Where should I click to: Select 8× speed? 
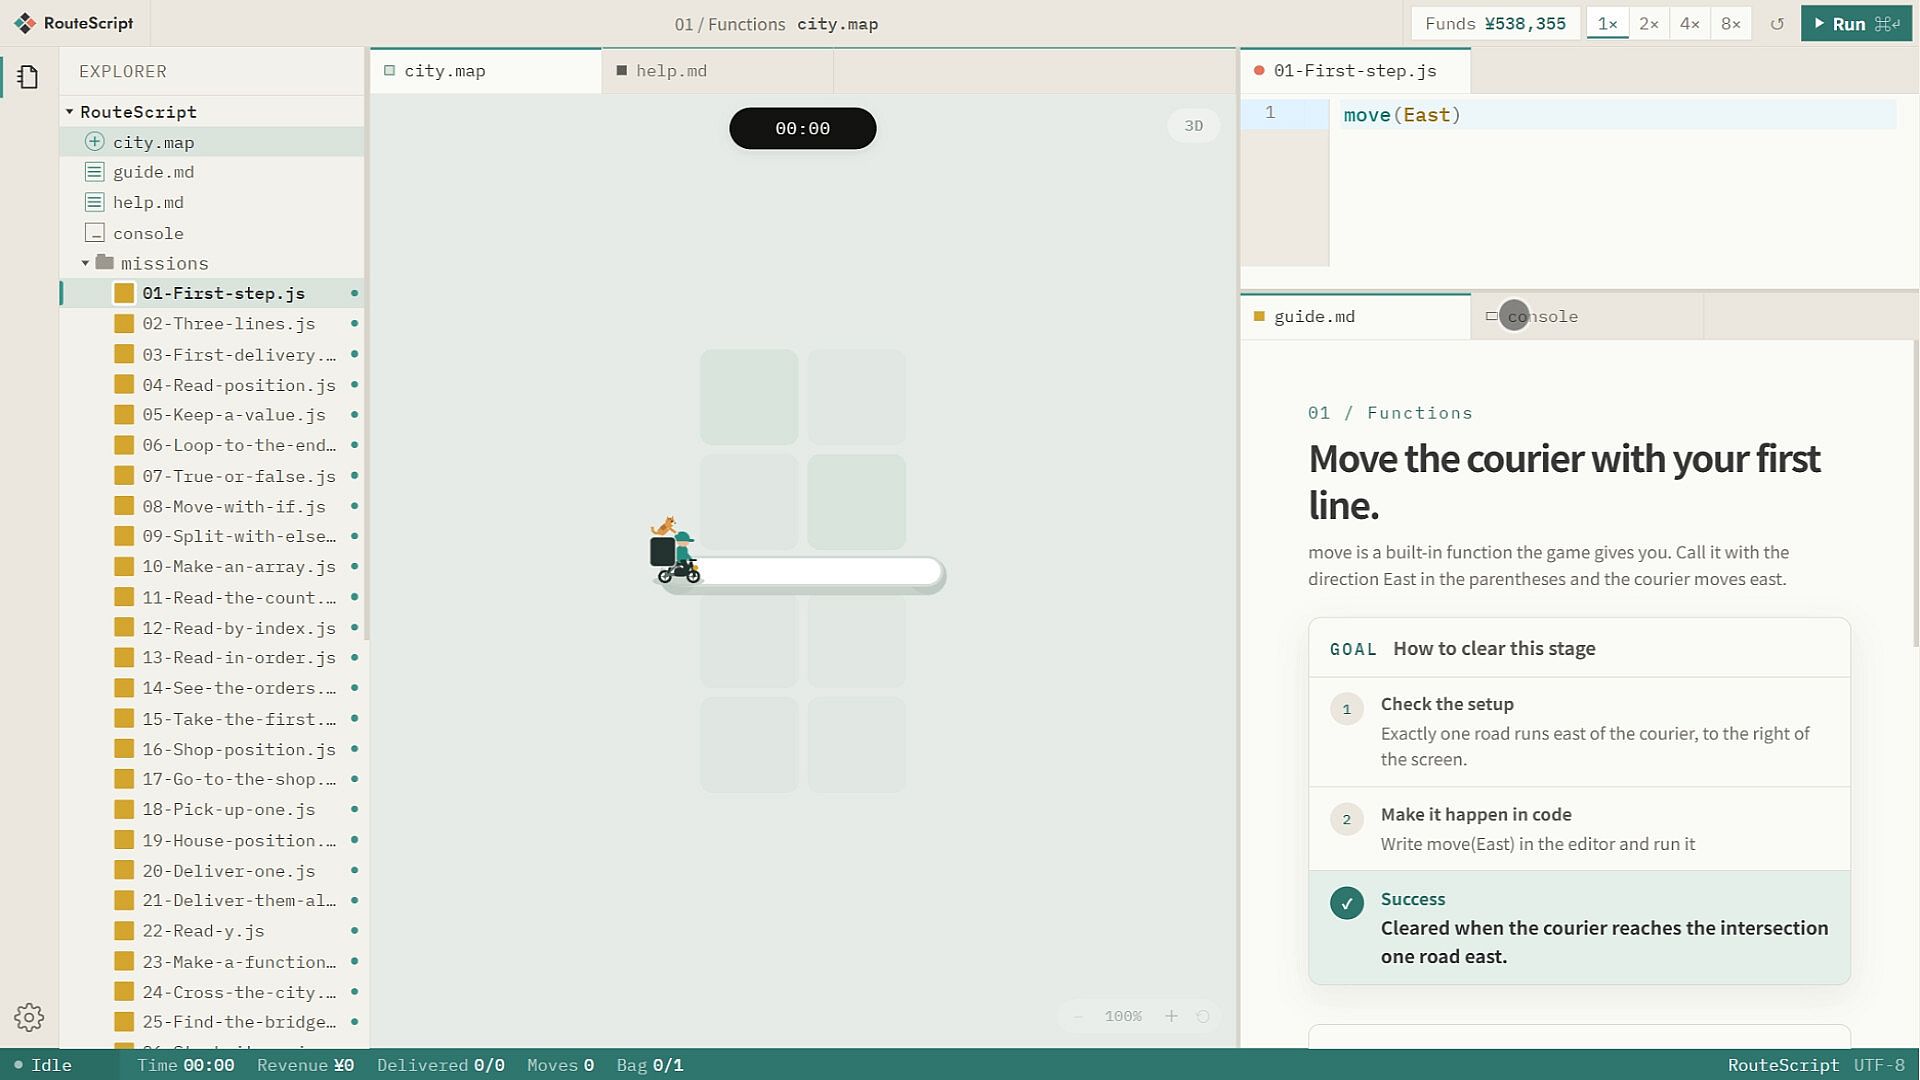click(1731, 23)
